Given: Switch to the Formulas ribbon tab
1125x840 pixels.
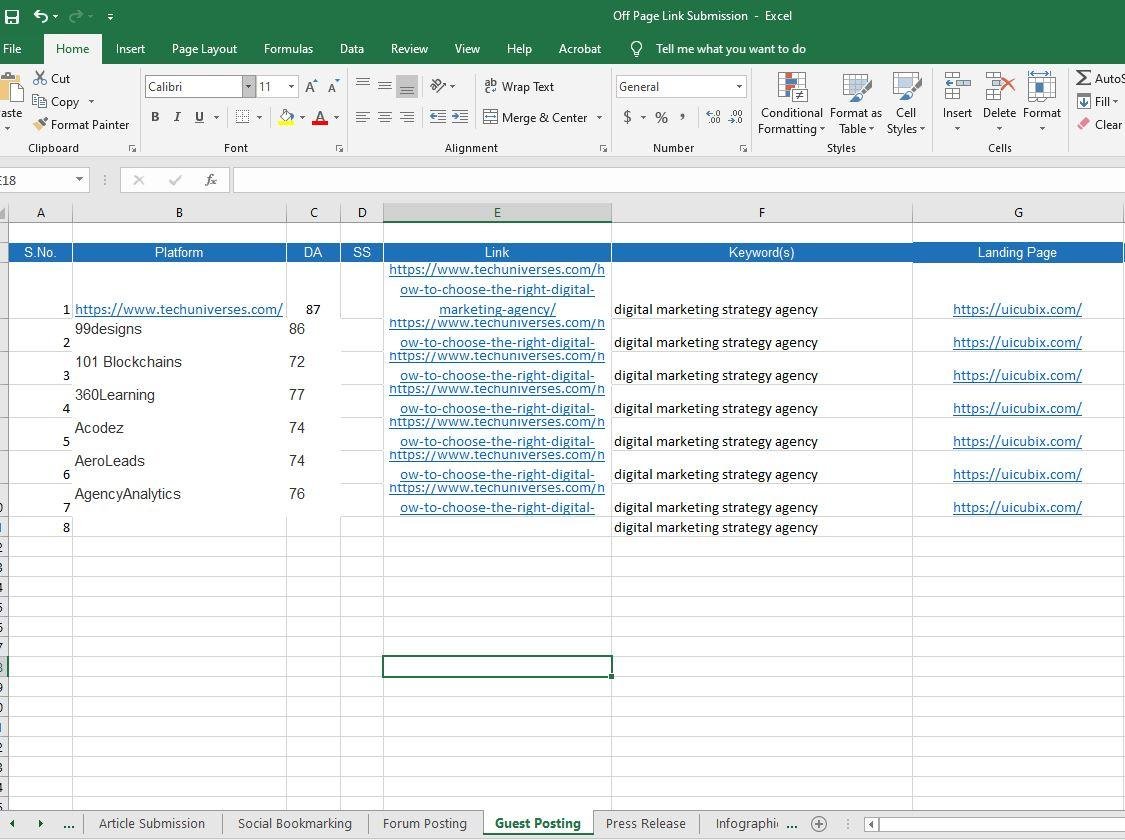Looking at the screenshot, I should [288, 49].
